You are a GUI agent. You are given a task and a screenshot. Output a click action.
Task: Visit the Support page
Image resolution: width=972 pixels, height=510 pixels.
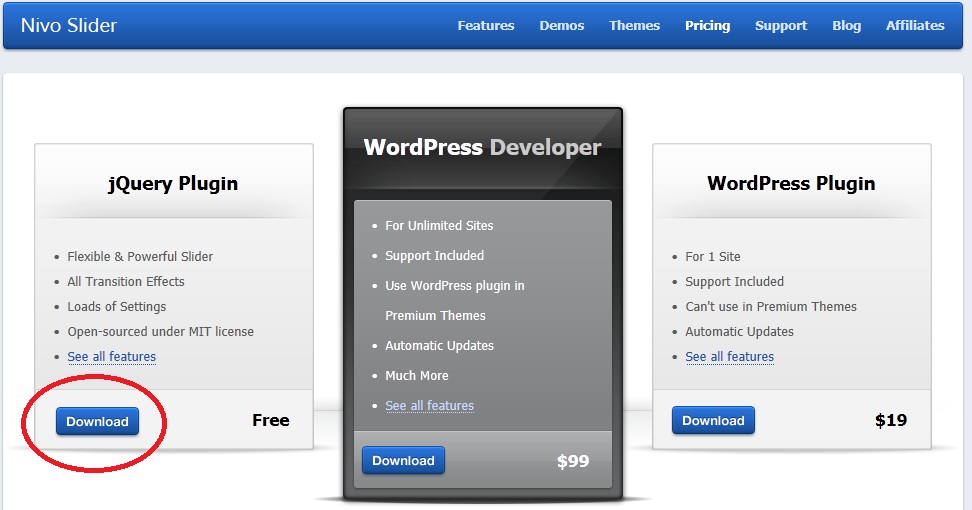[x=781, y=25]
